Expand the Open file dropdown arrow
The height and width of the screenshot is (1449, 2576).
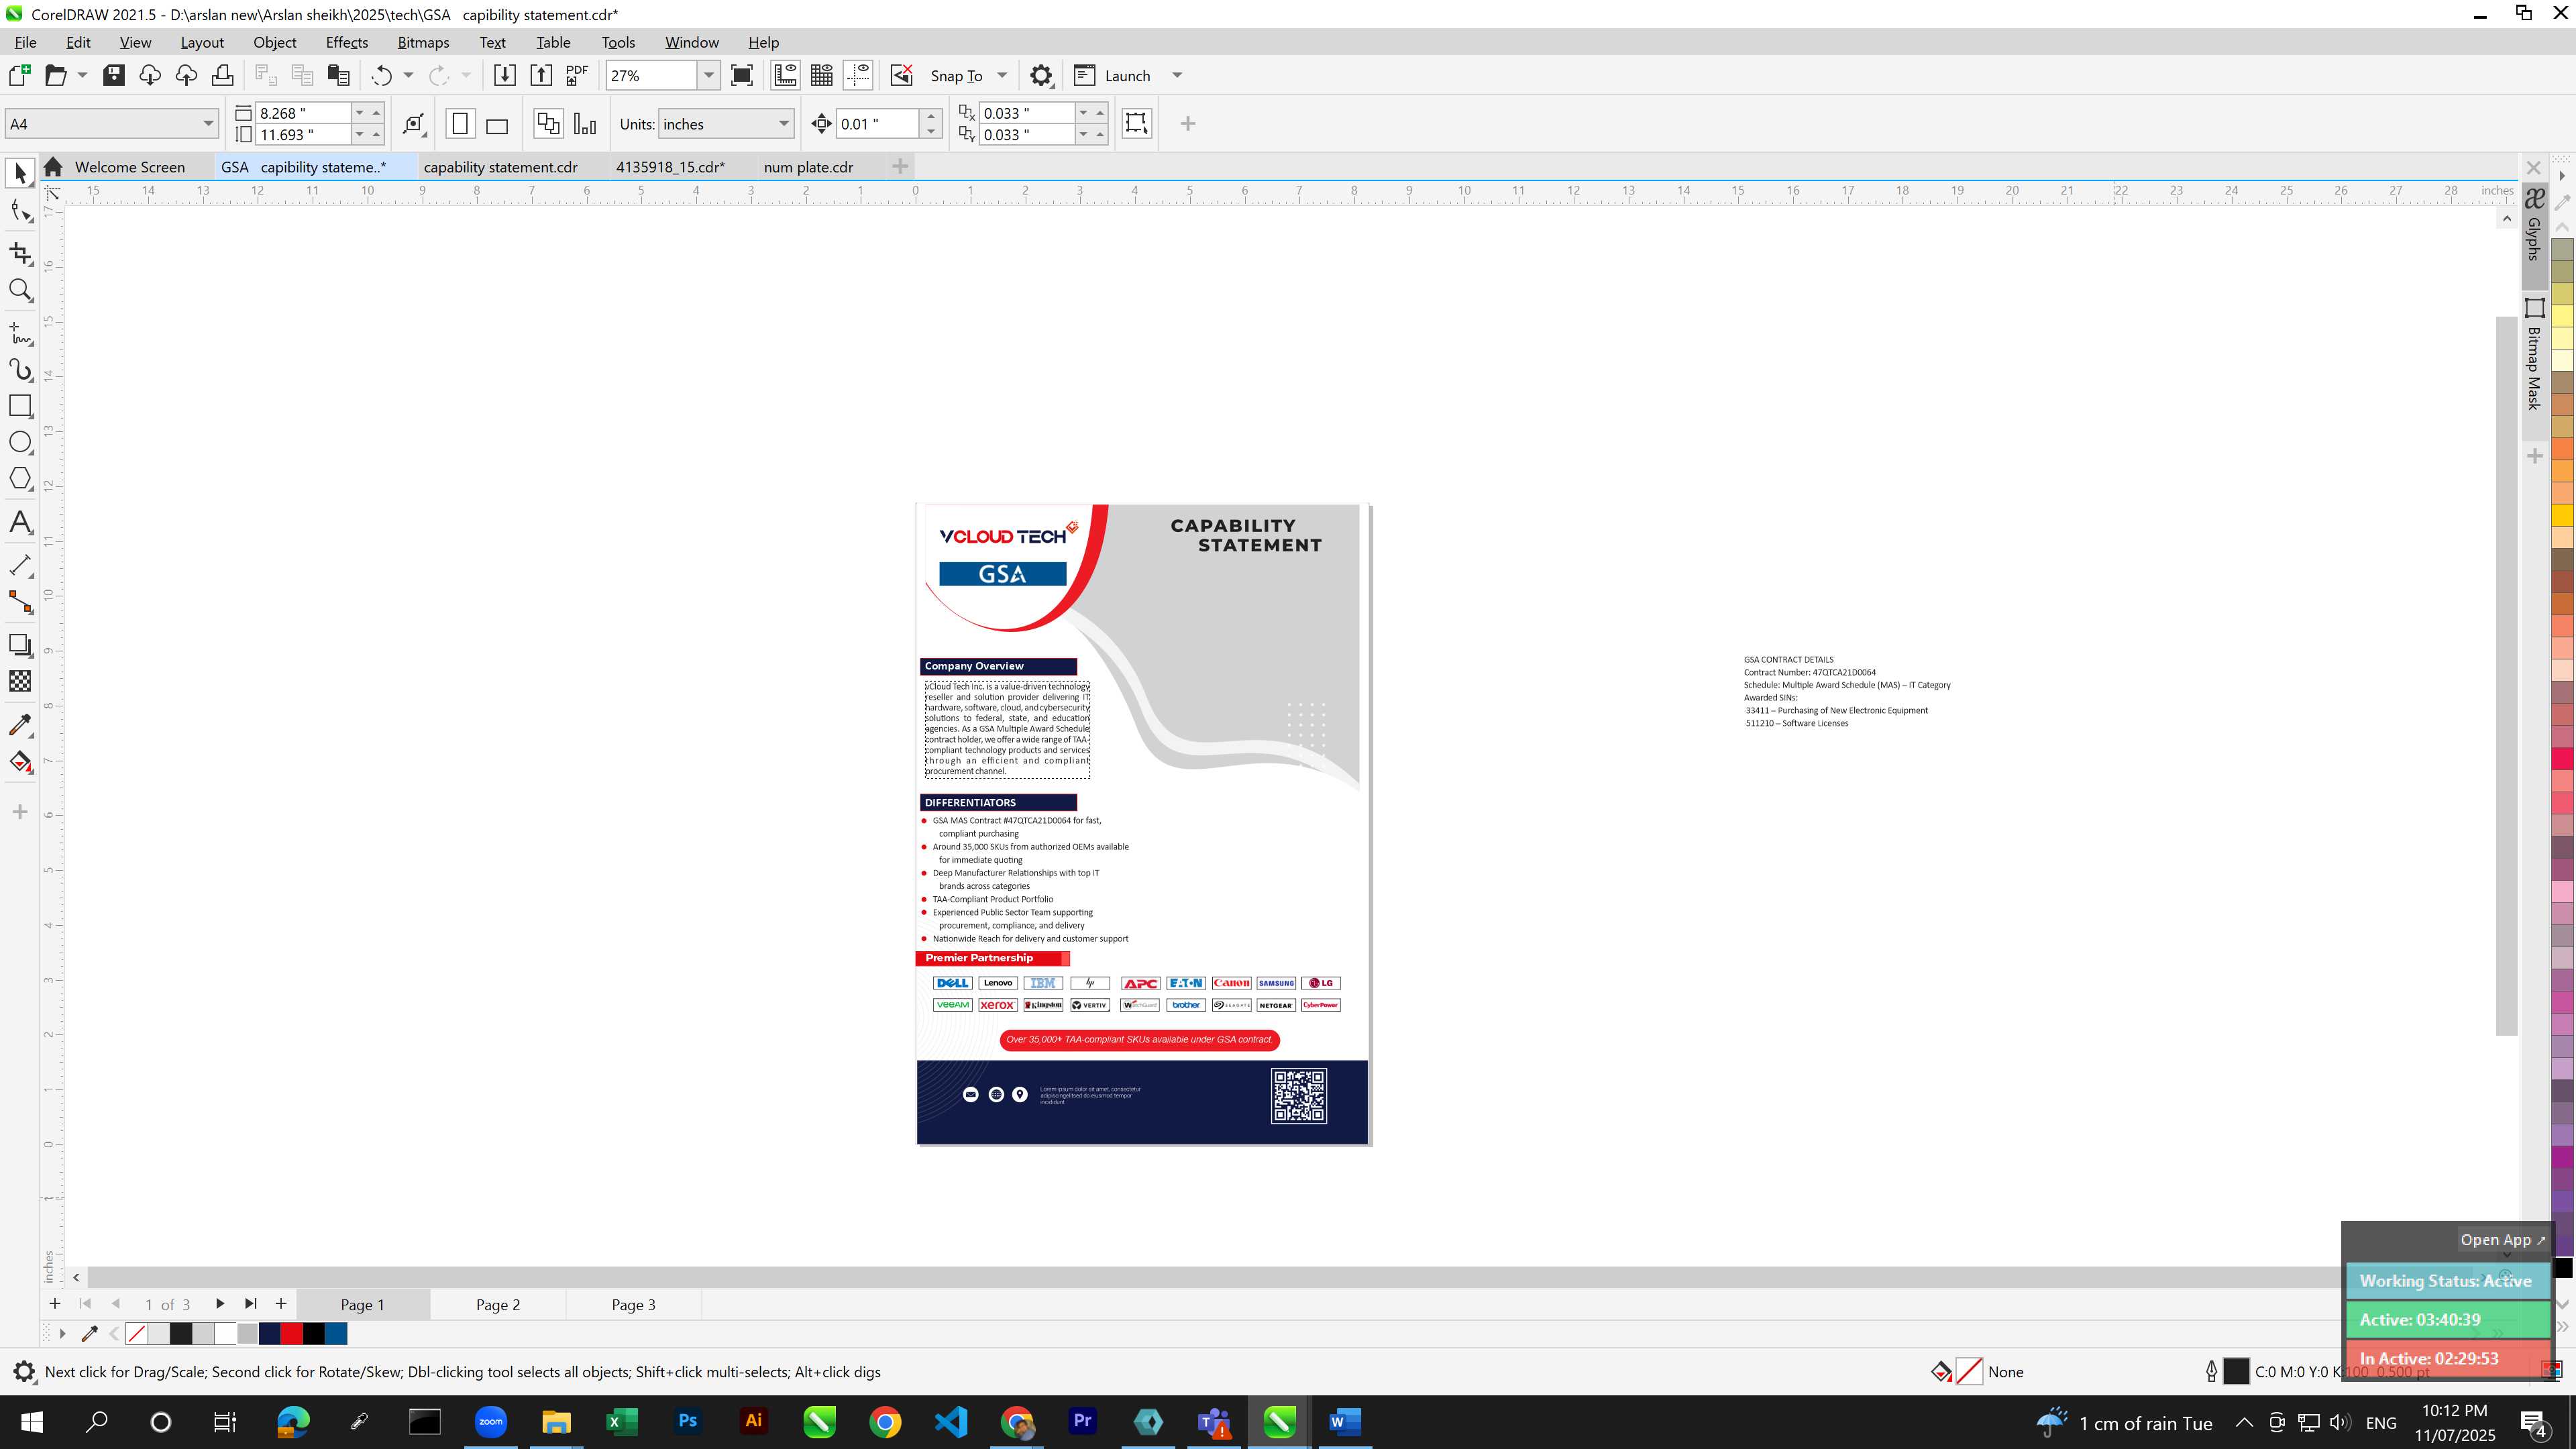pyautogui.click(x=82, y=76)
